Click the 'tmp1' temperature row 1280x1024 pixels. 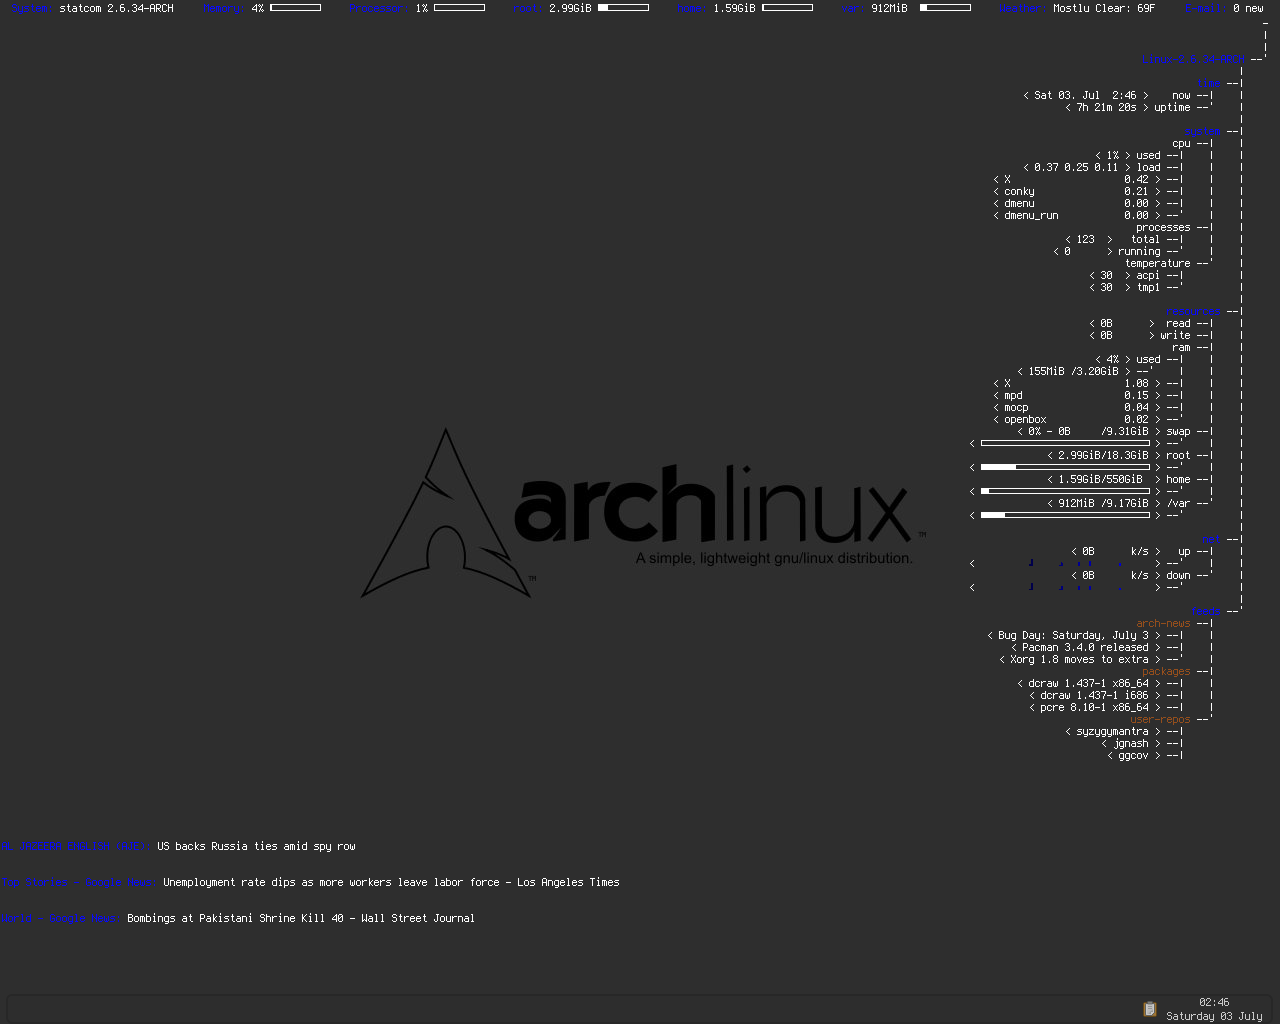[x=1124, y=288]
